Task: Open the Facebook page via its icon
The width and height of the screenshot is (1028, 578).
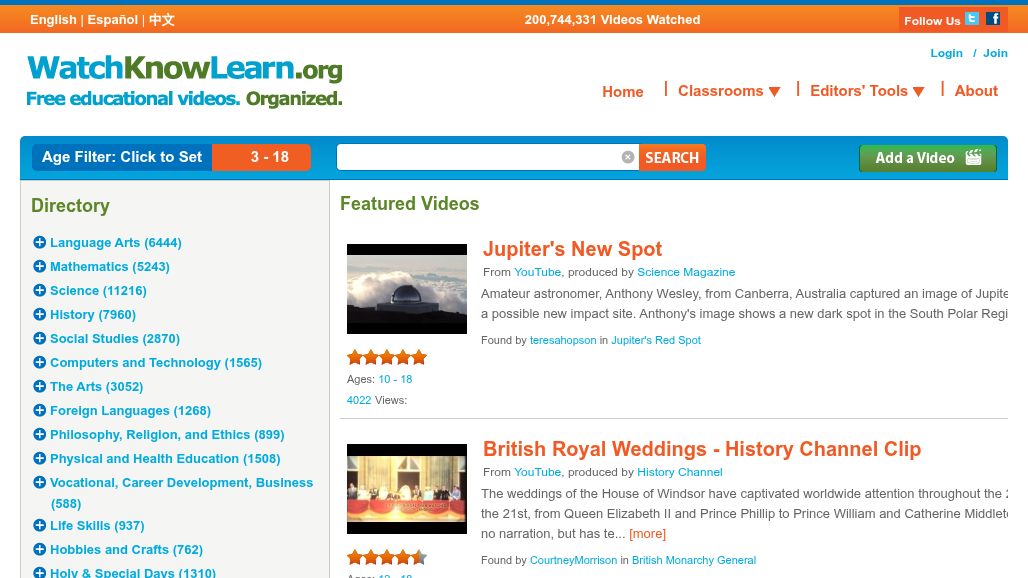Action: [993, 18]
